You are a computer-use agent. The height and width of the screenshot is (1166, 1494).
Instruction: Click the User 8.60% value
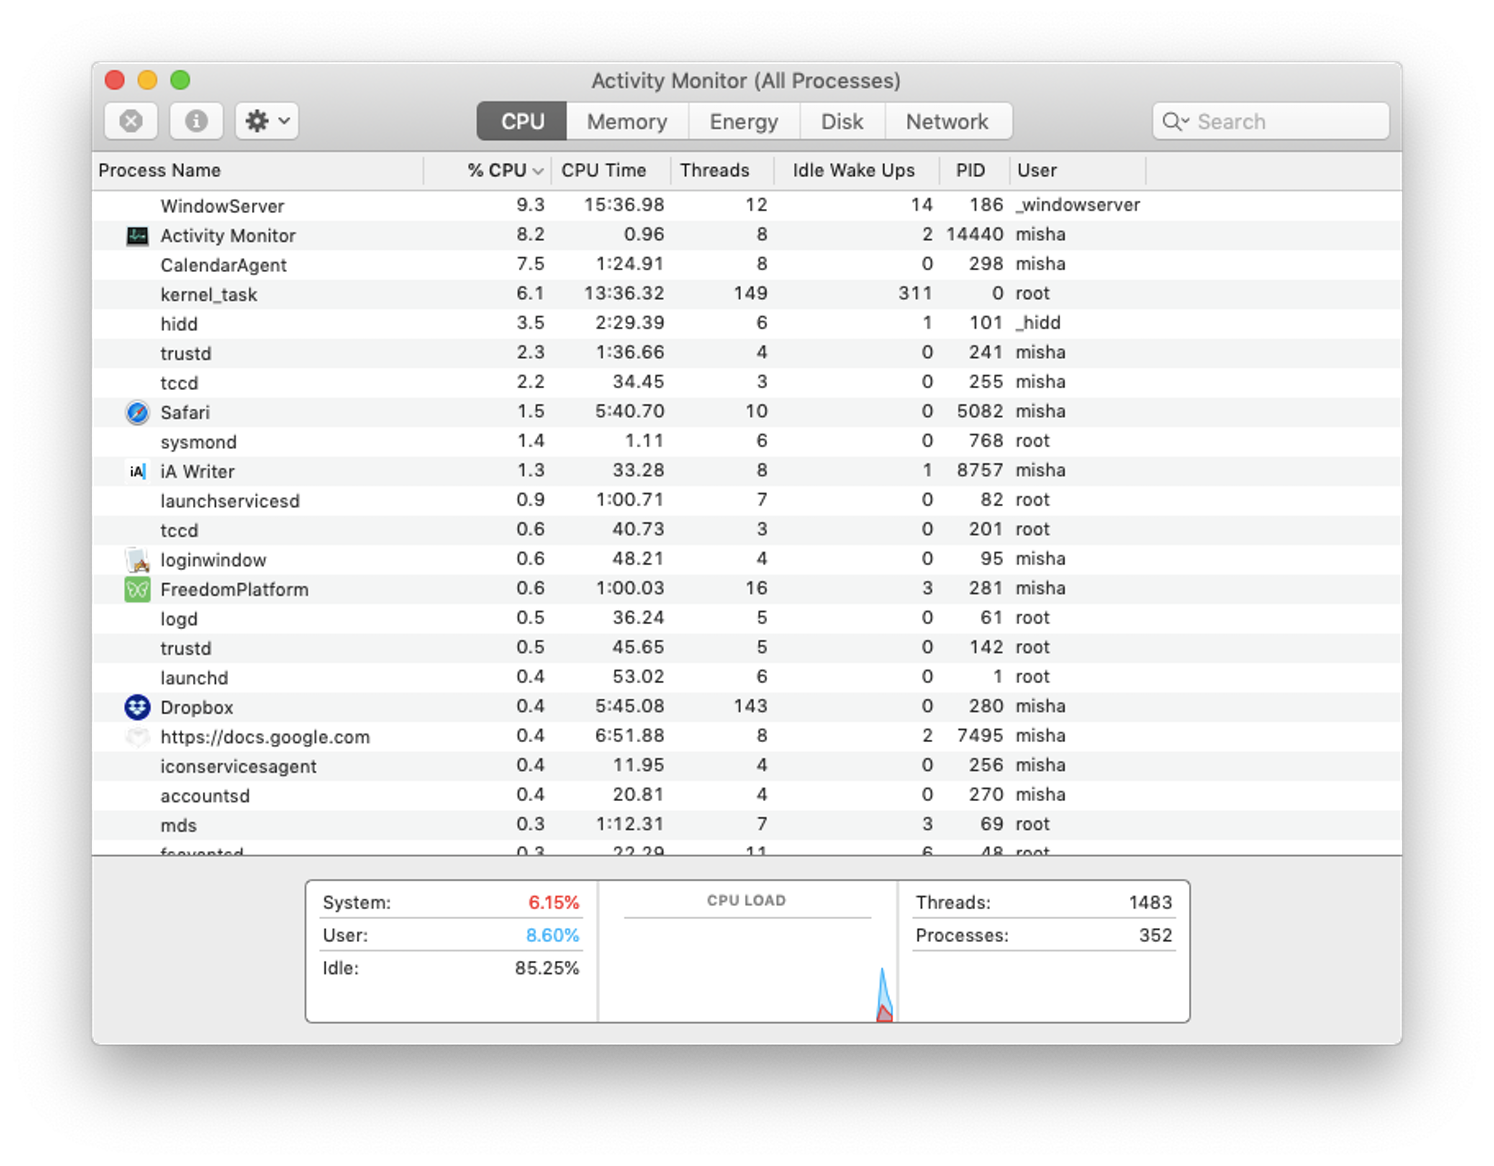coord(553,935)
